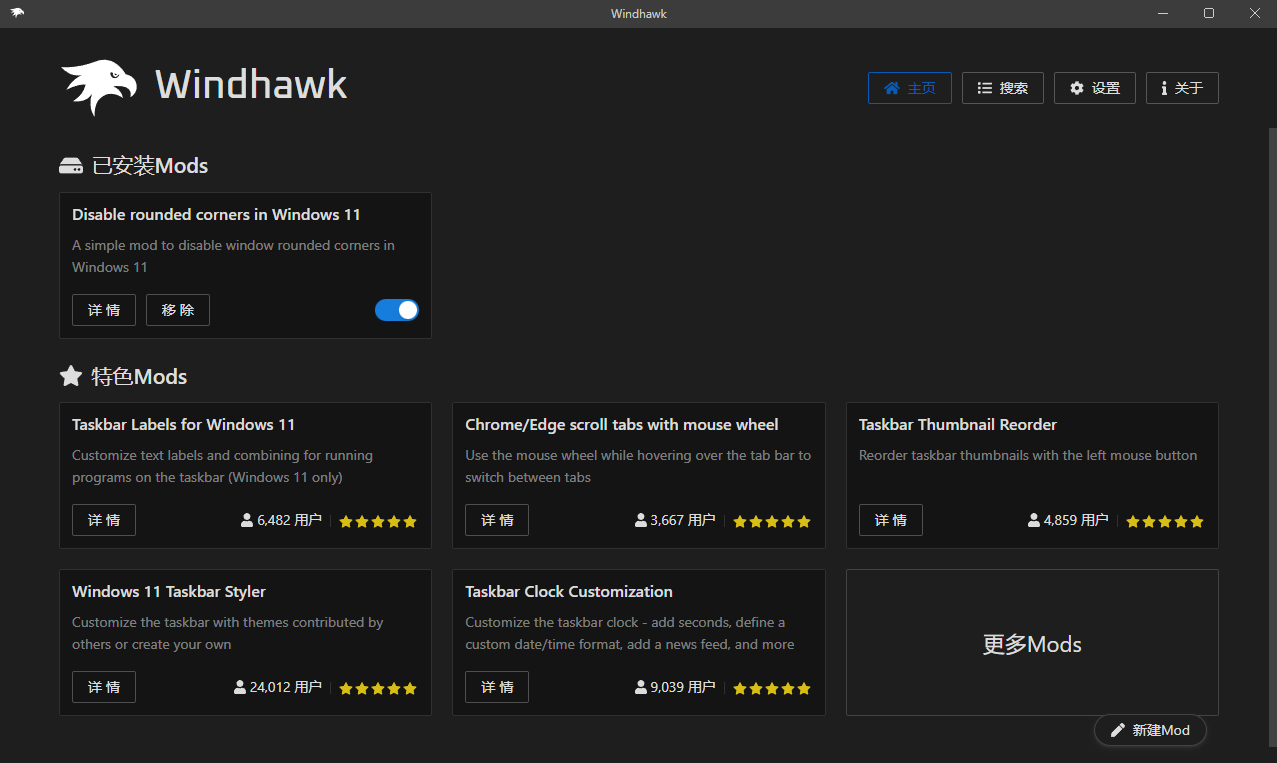Click 移除 to remove installed mod
Viewport: 1277px width, 763px height.
178,310
